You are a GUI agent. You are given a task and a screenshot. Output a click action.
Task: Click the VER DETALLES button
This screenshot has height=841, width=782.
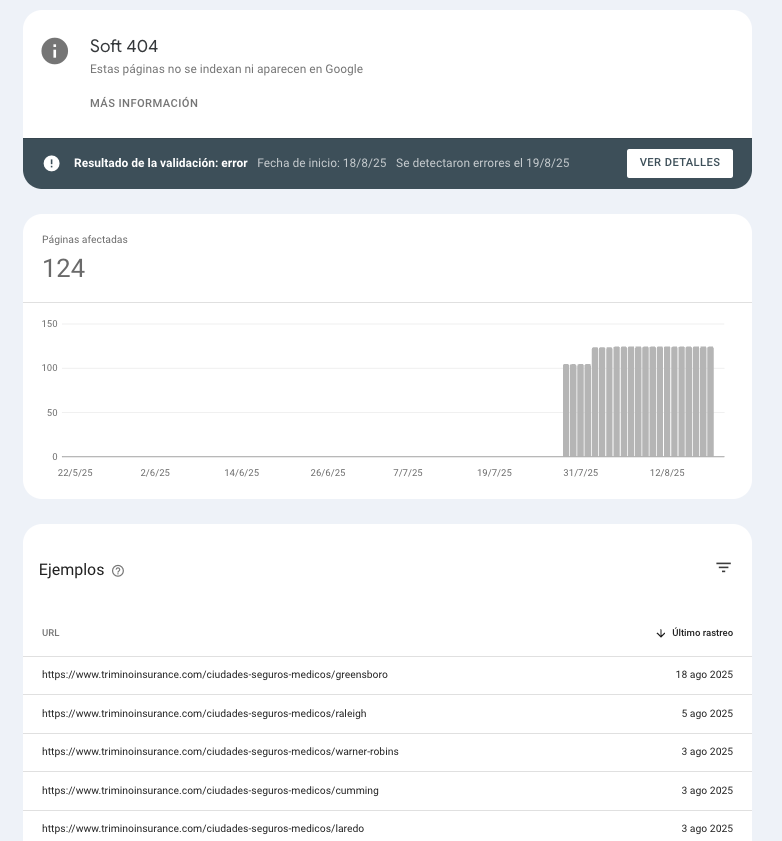point(679,163)
